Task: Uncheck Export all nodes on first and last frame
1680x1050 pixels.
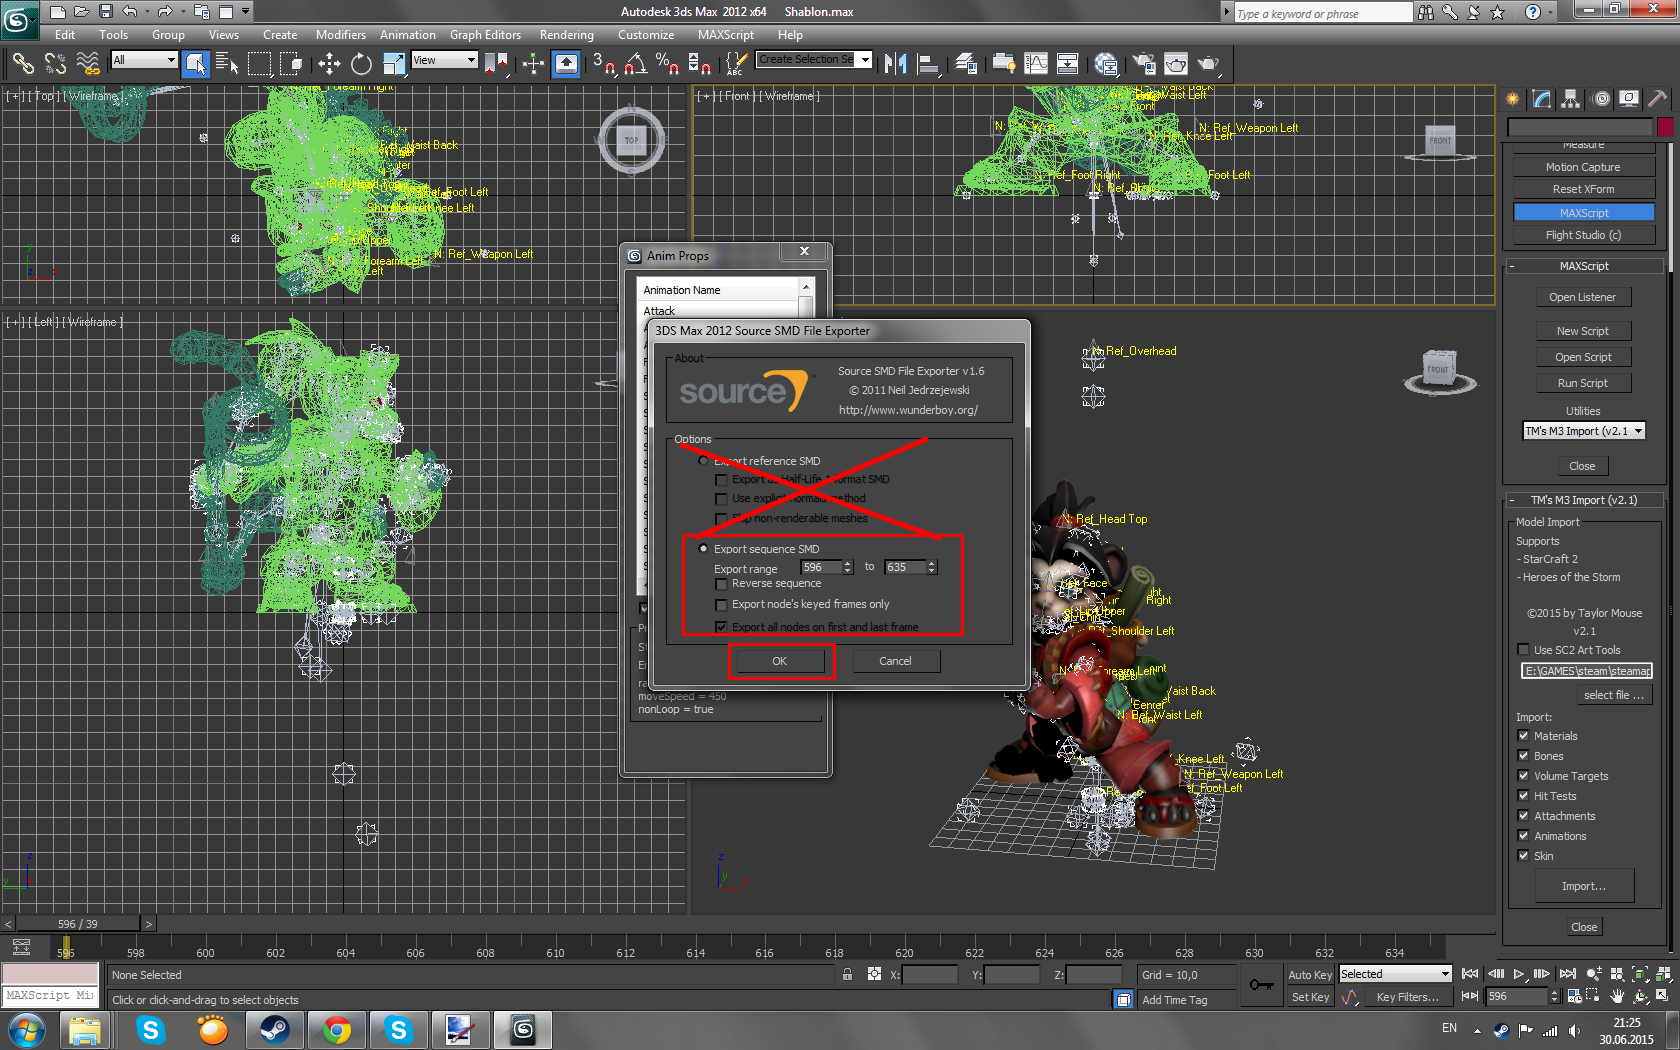Action: pyautogui.click(x=721, y=627)
